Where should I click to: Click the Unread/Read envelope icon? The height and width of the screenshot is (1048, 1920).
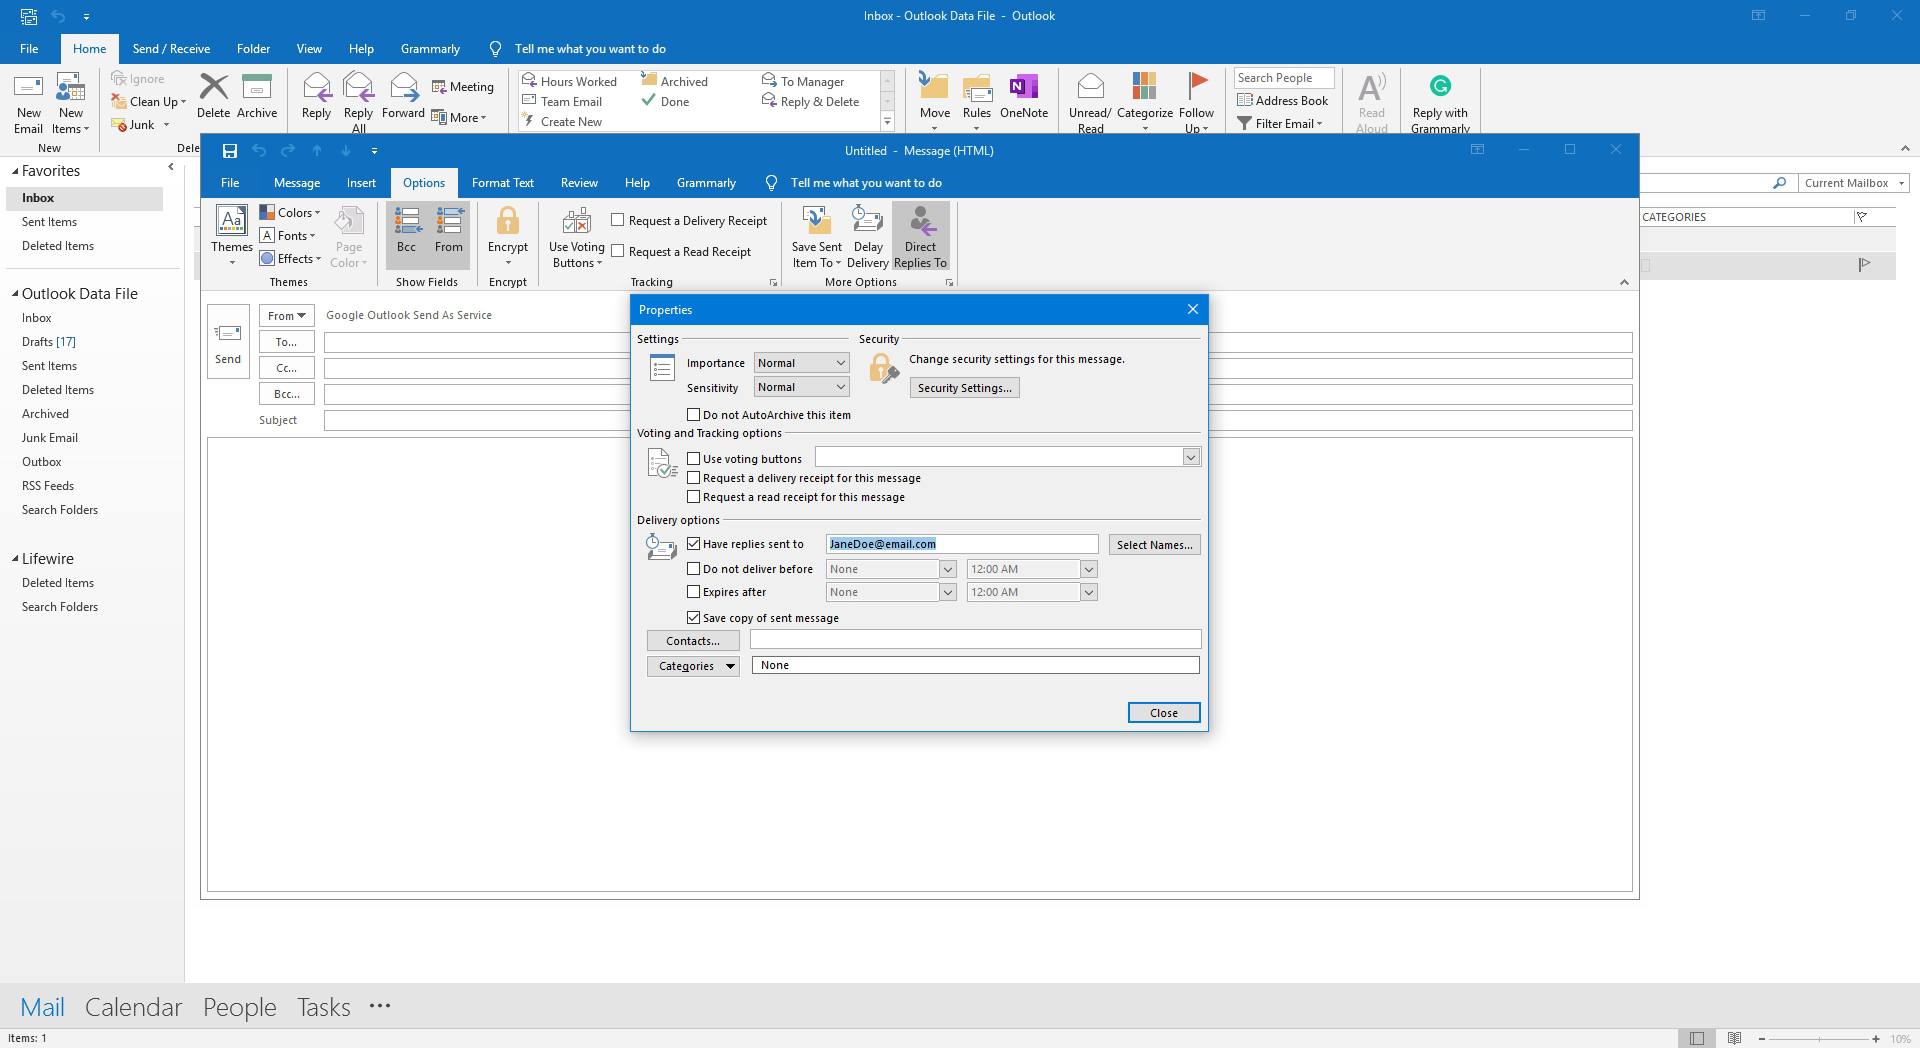(x=1090, y=87)
